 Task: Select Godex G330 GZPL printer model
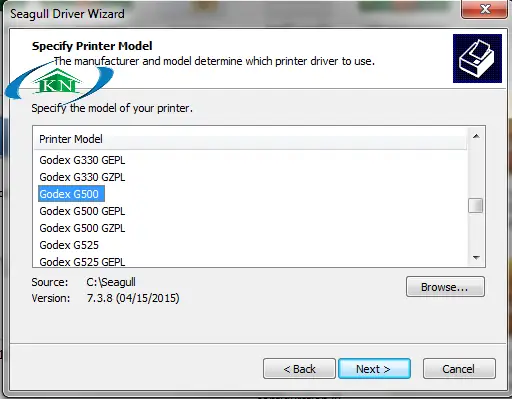click(x=82, y=177)
